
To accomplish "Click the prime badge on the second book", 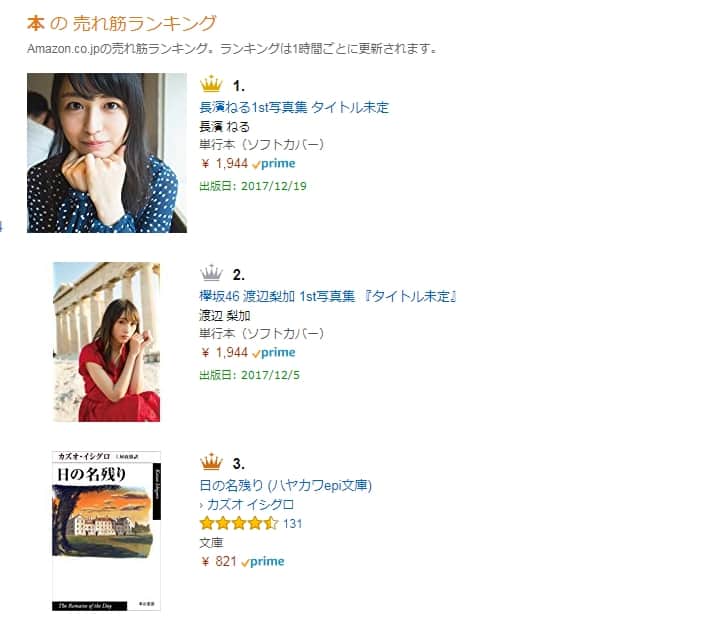I will 273,352.
